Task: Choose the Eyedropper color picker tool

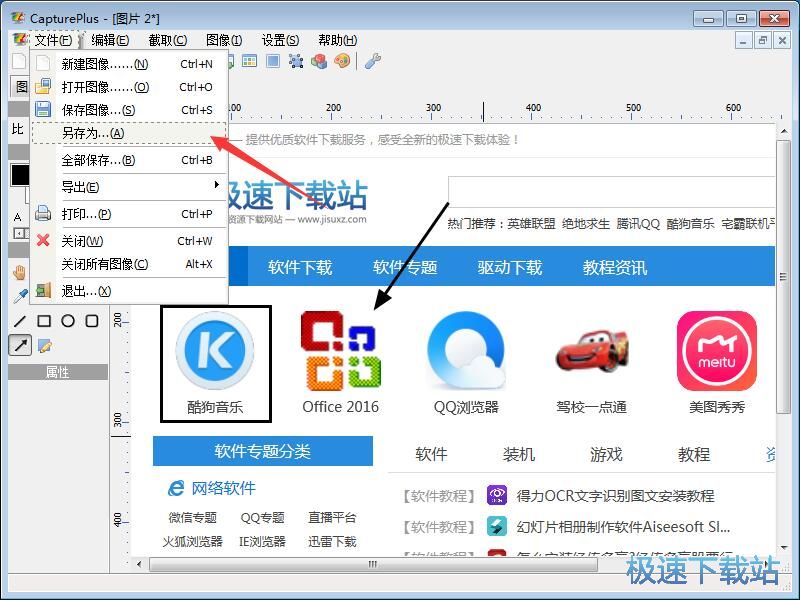Action: pyautogui.click(x=19, y=296)
